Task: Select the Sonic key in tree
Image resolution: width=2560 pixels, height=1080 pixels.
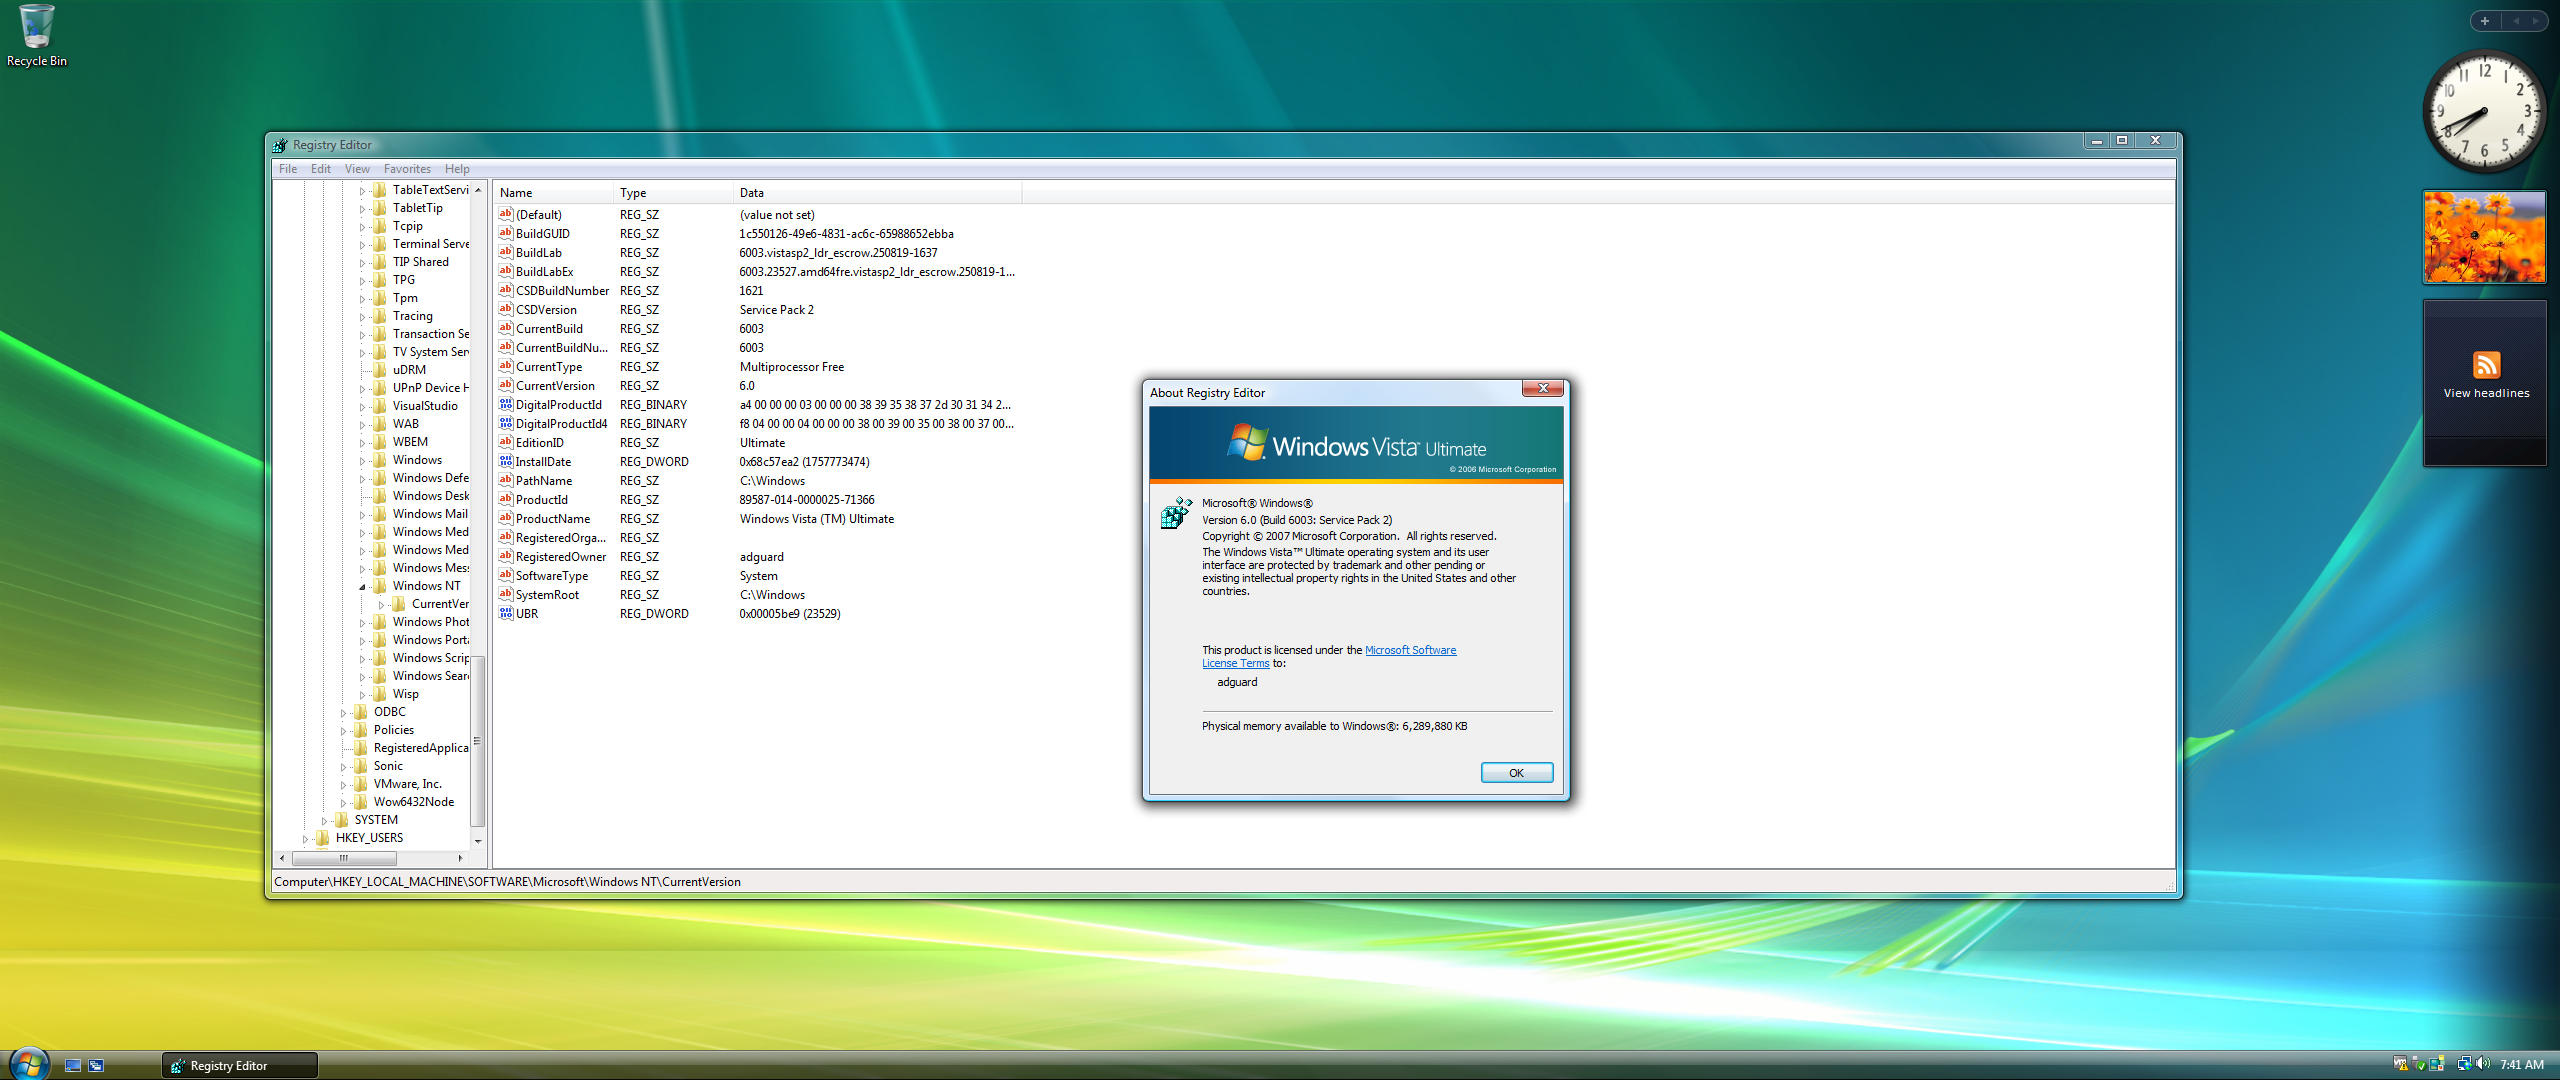Action: (x=388, y=766)
